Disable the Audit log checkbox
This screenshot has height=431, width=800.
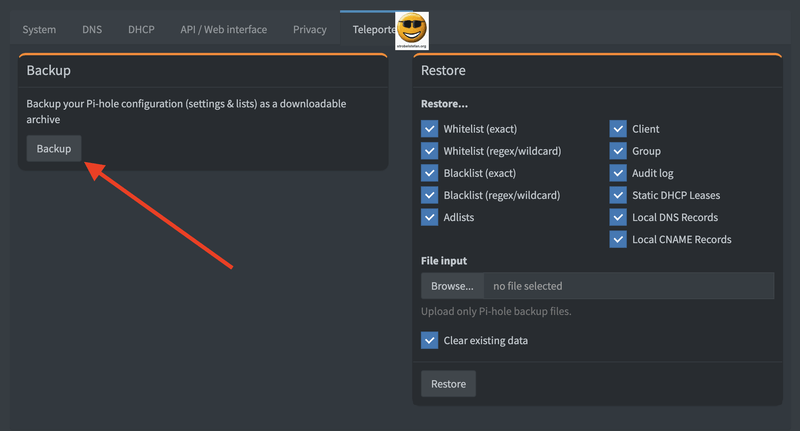(x=618, y=173)
